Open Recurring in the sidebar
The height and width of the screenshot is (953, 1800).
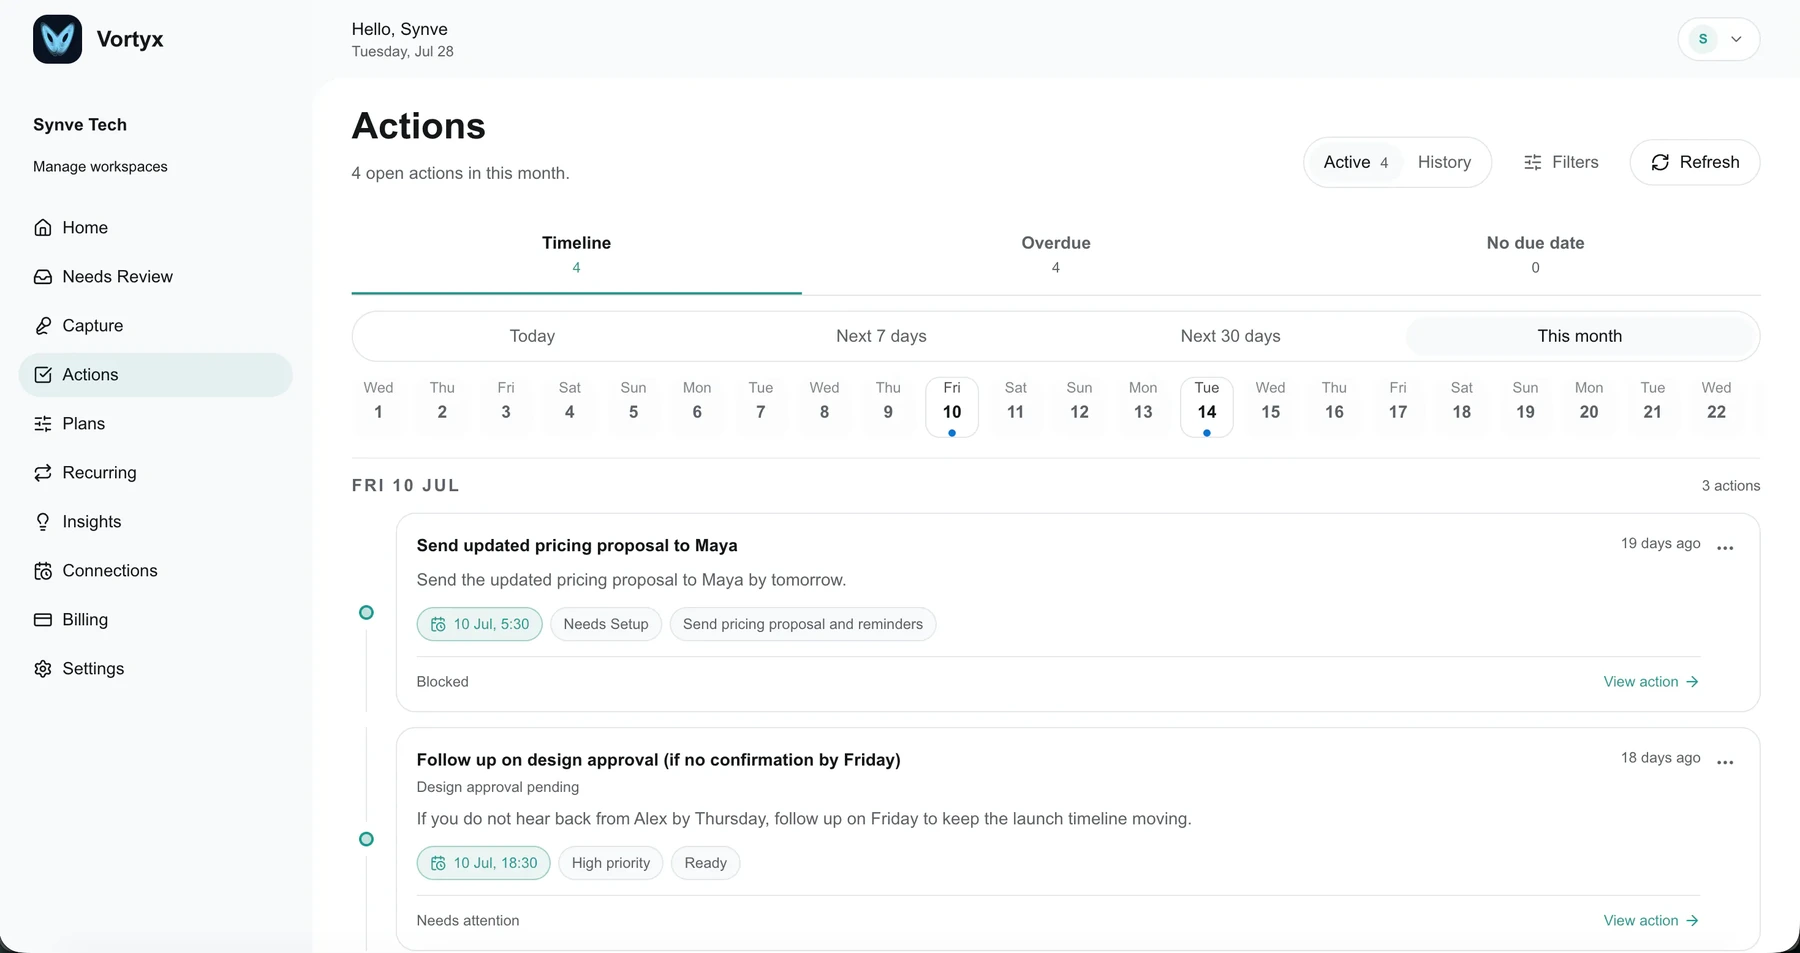coord(155,473)
